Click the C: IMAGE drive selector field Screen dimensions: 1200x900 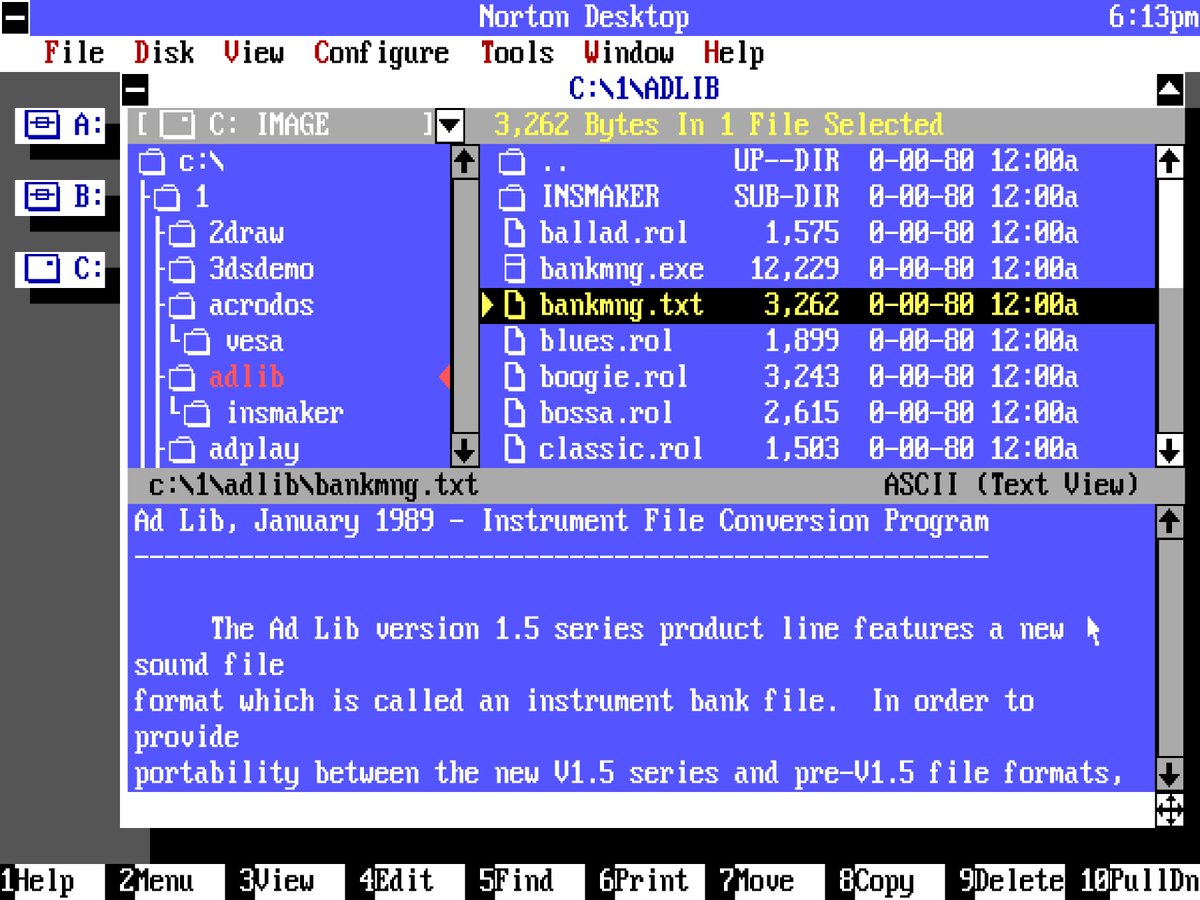tap(286, 125)
